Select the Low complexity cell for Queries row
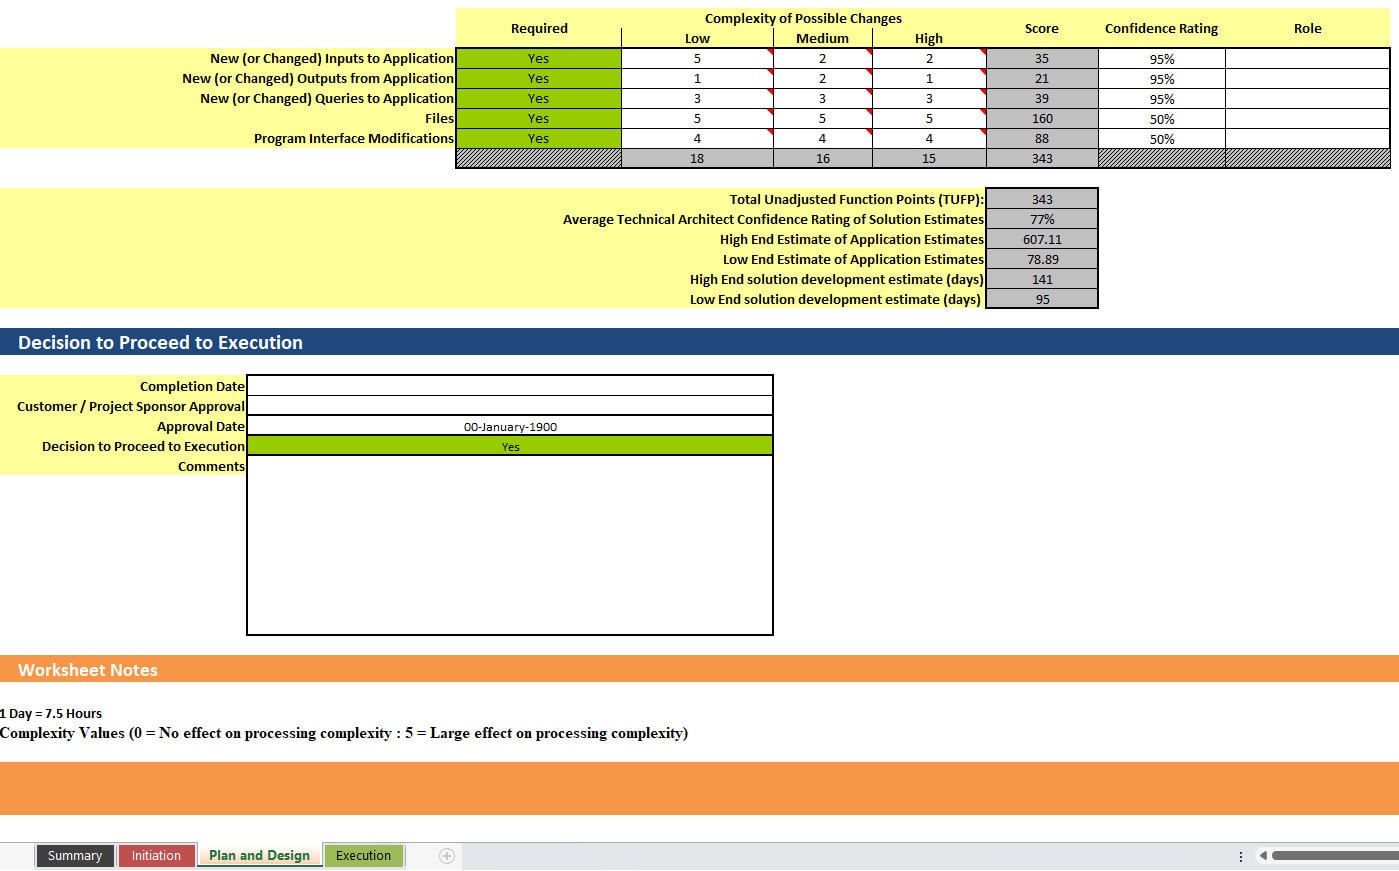This screenshot has width=1399, height=871. click(x=697, y=99)
